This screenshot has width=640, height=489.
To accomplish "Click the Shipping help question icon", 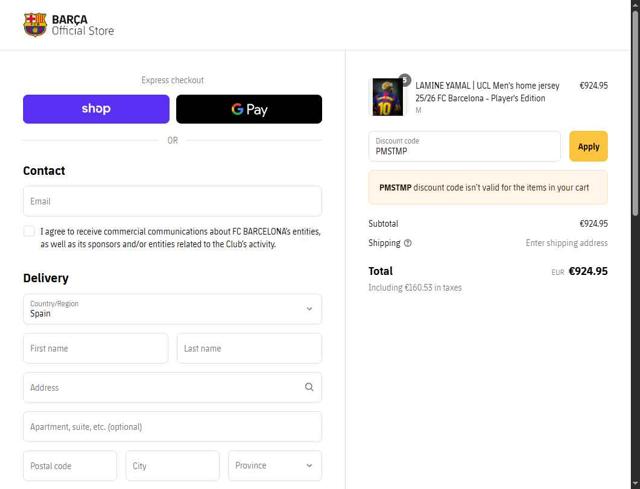I will point(408,243).
